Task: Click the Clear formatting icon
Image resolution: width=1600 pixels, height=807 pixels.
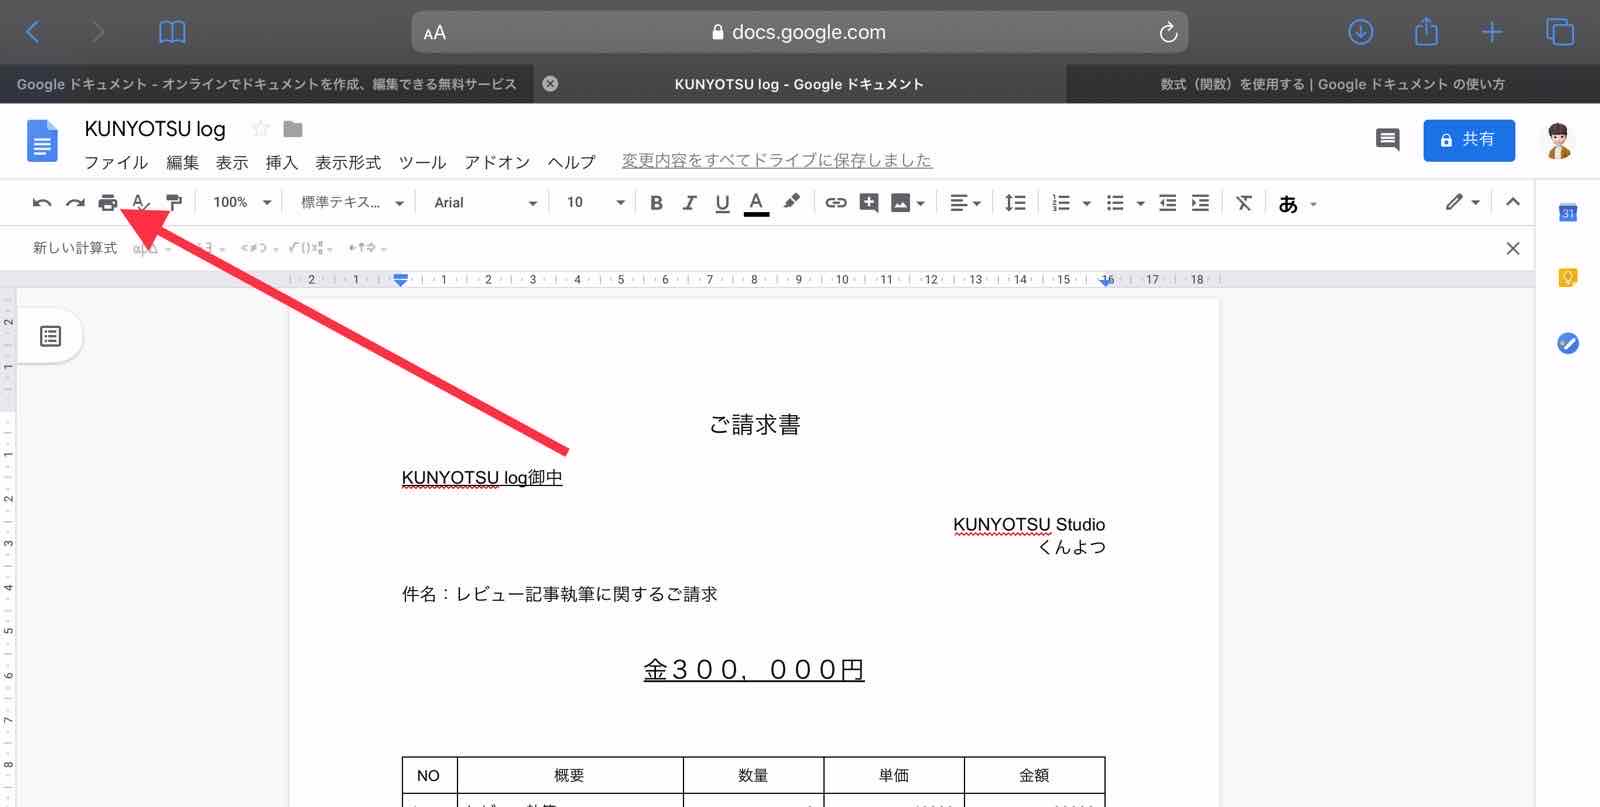Action: [x=1244, y=203]
